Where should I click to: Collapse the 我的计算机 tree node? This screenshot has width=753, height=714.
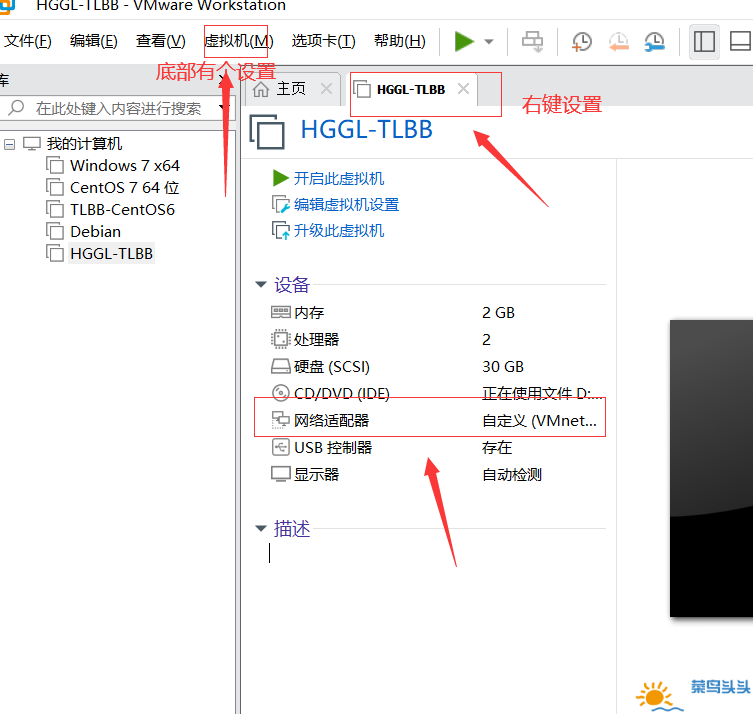pyautogui.click(x=9, y=144)
